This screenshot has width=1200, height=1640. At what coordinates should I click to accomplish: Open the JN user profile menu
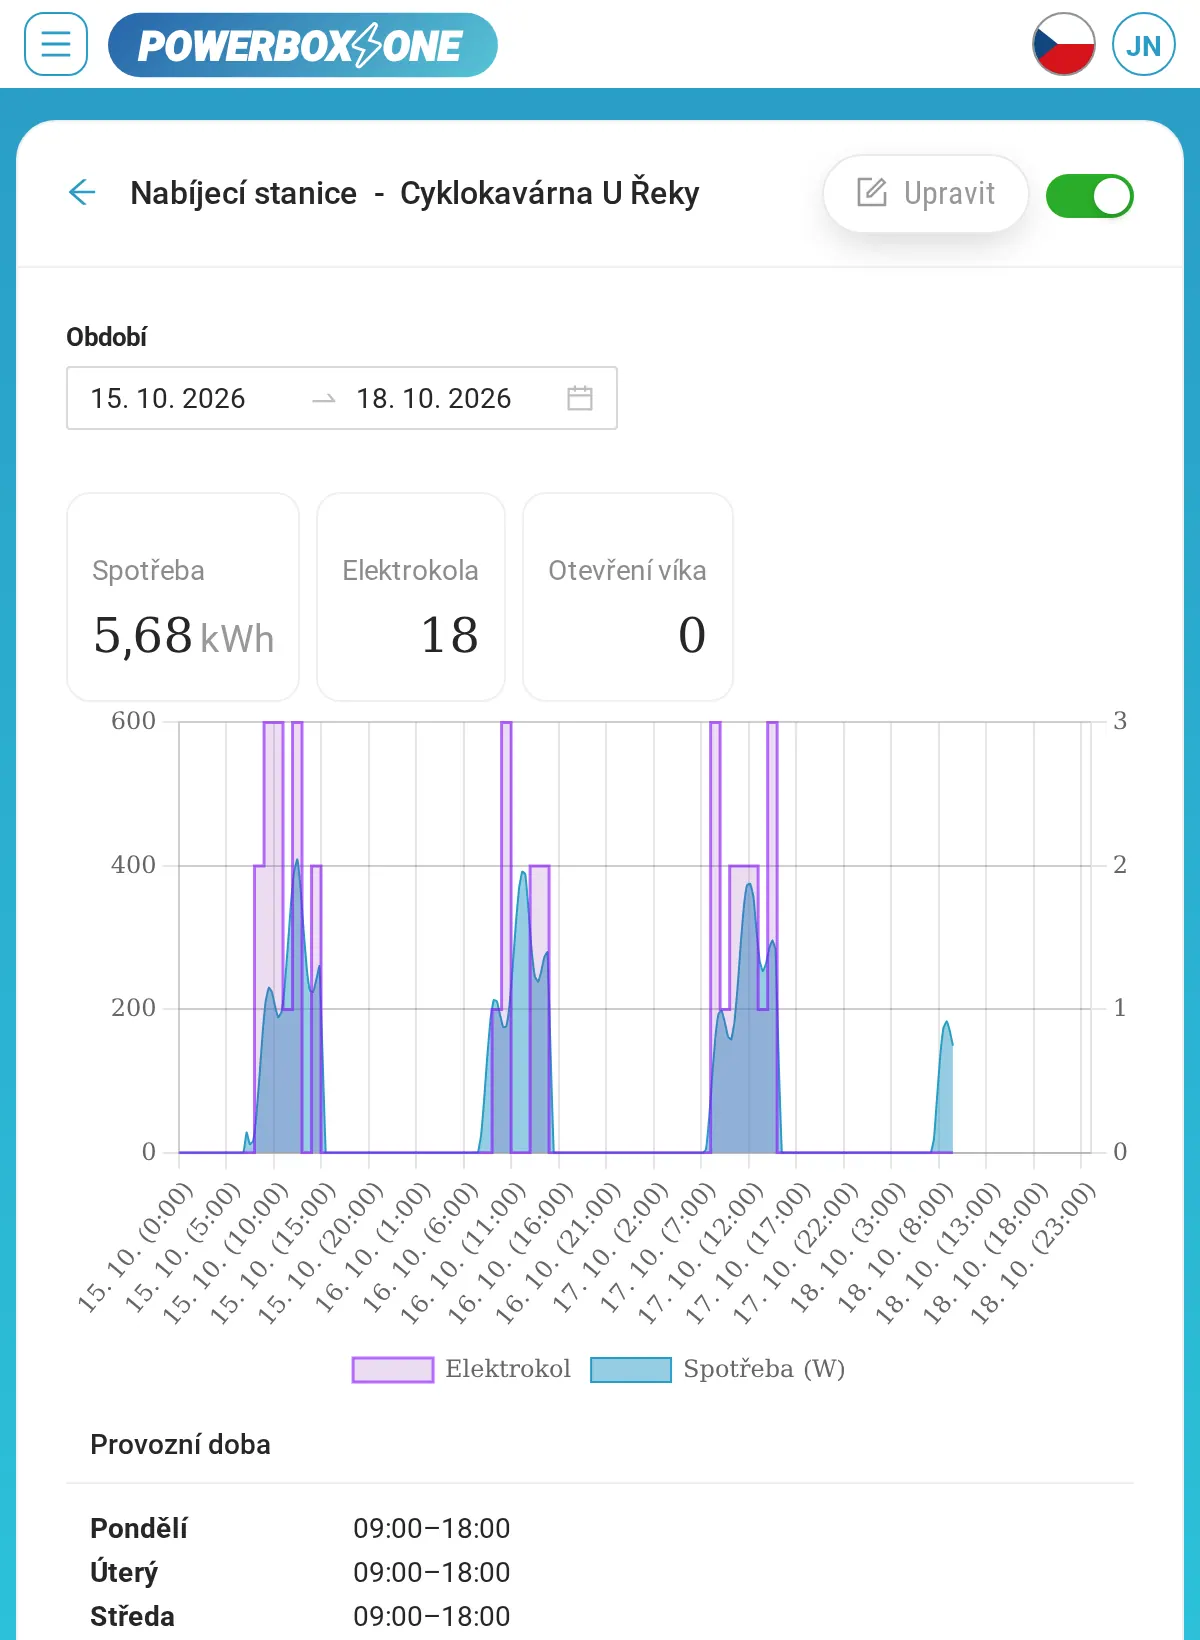(1143, 44)
